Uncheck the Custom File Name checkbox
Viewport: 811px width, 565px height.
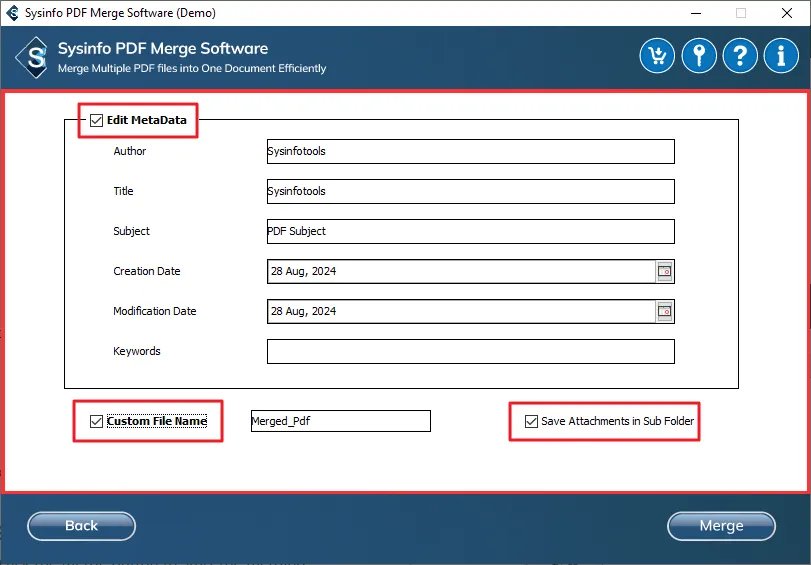point(96,421)
